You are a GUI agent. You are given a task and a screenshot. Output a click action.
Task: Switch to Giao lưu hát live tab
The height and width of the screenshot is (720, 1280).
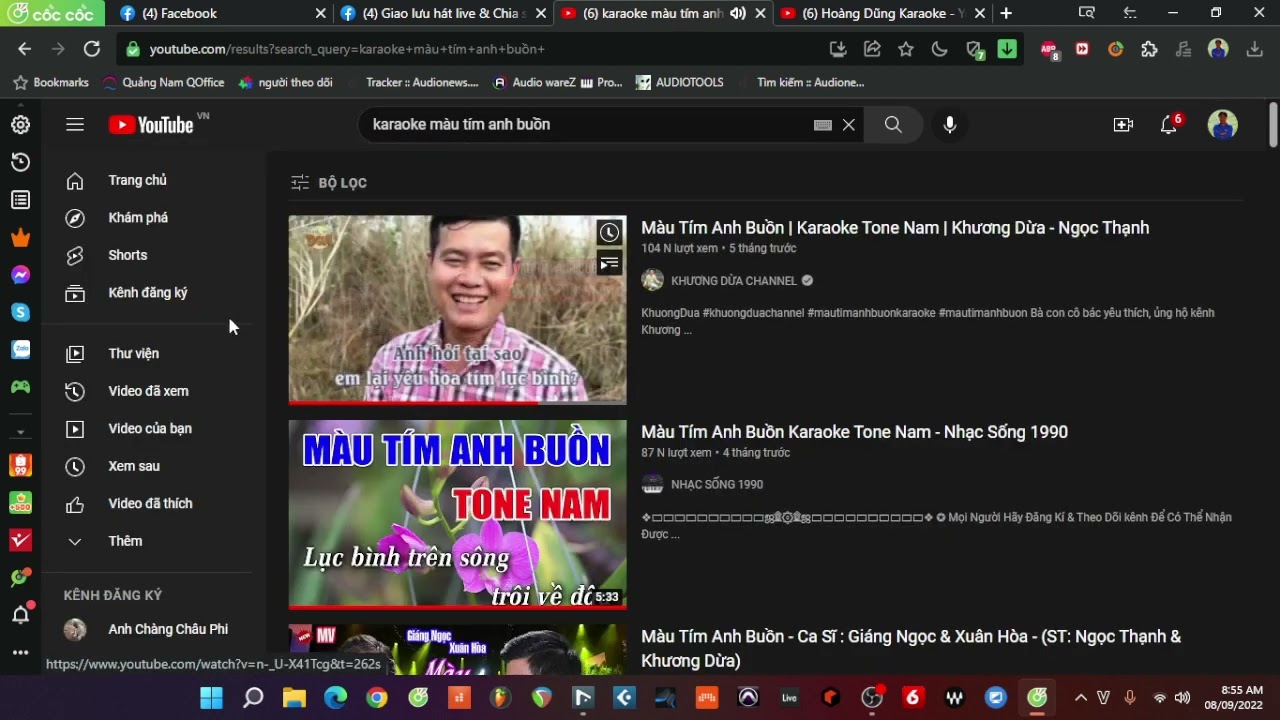click(441, 13)
